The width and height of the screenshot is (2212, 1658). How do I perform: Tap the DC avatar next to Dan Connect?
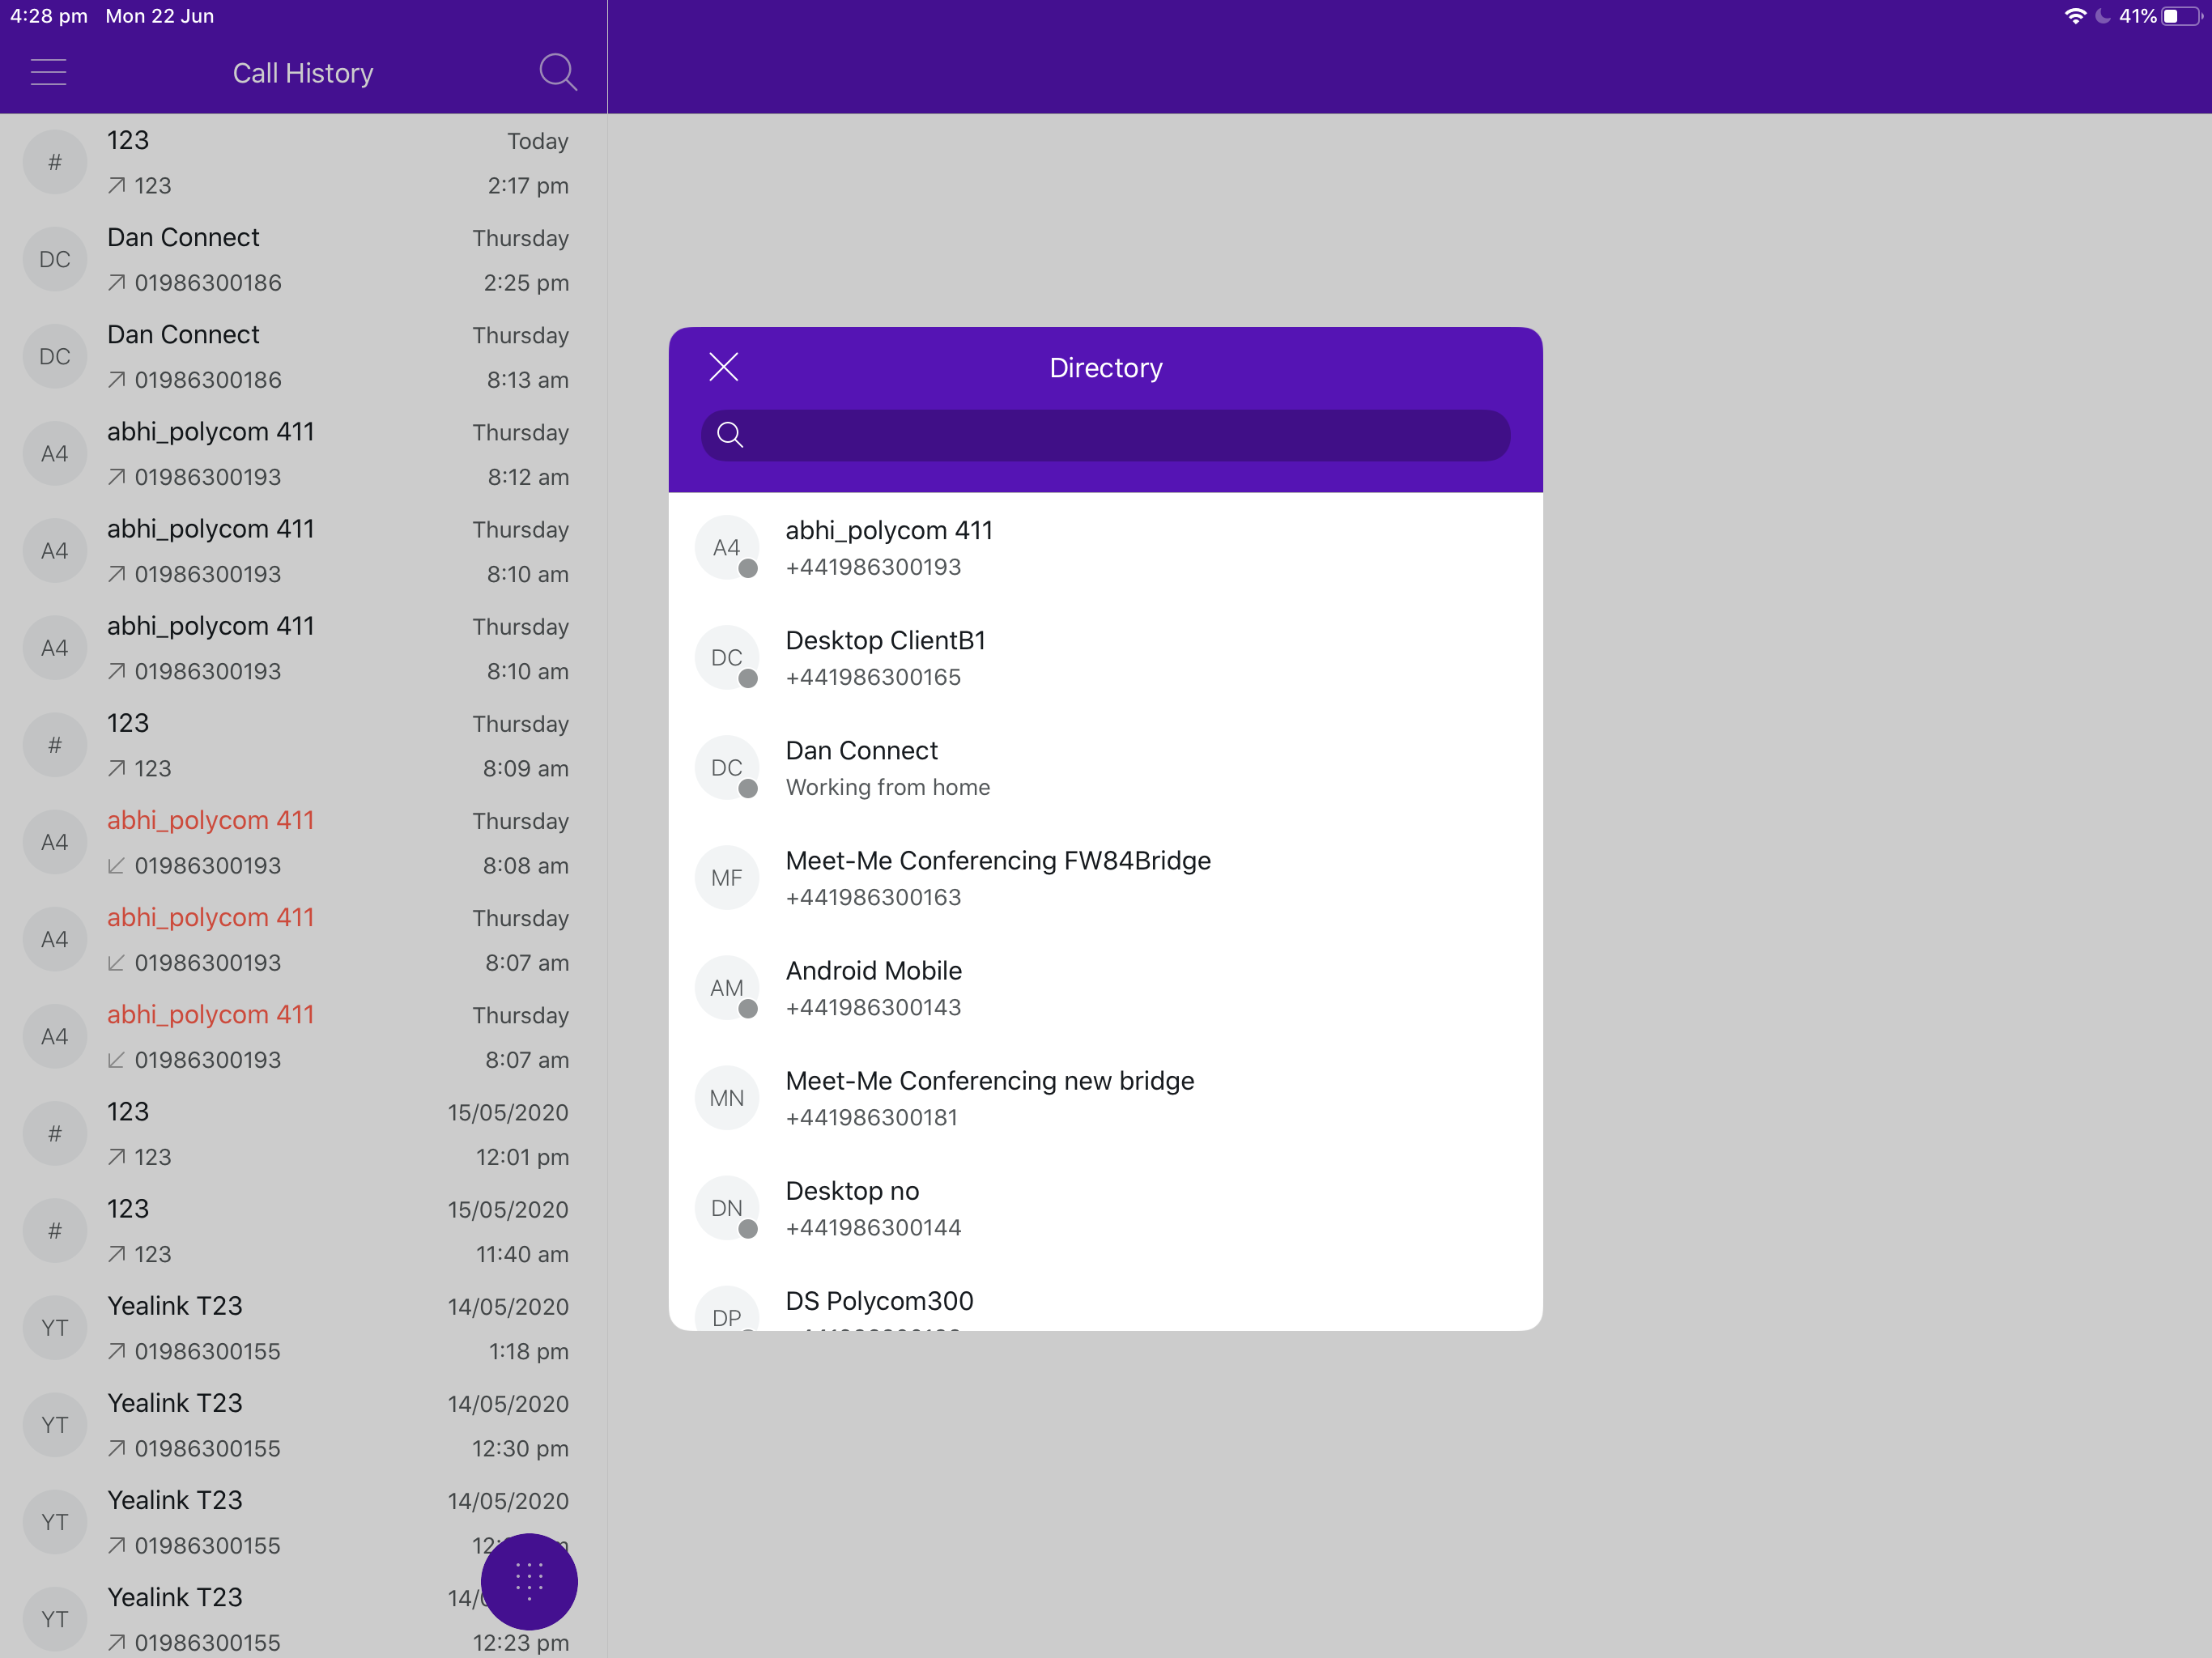click(726, 767)
